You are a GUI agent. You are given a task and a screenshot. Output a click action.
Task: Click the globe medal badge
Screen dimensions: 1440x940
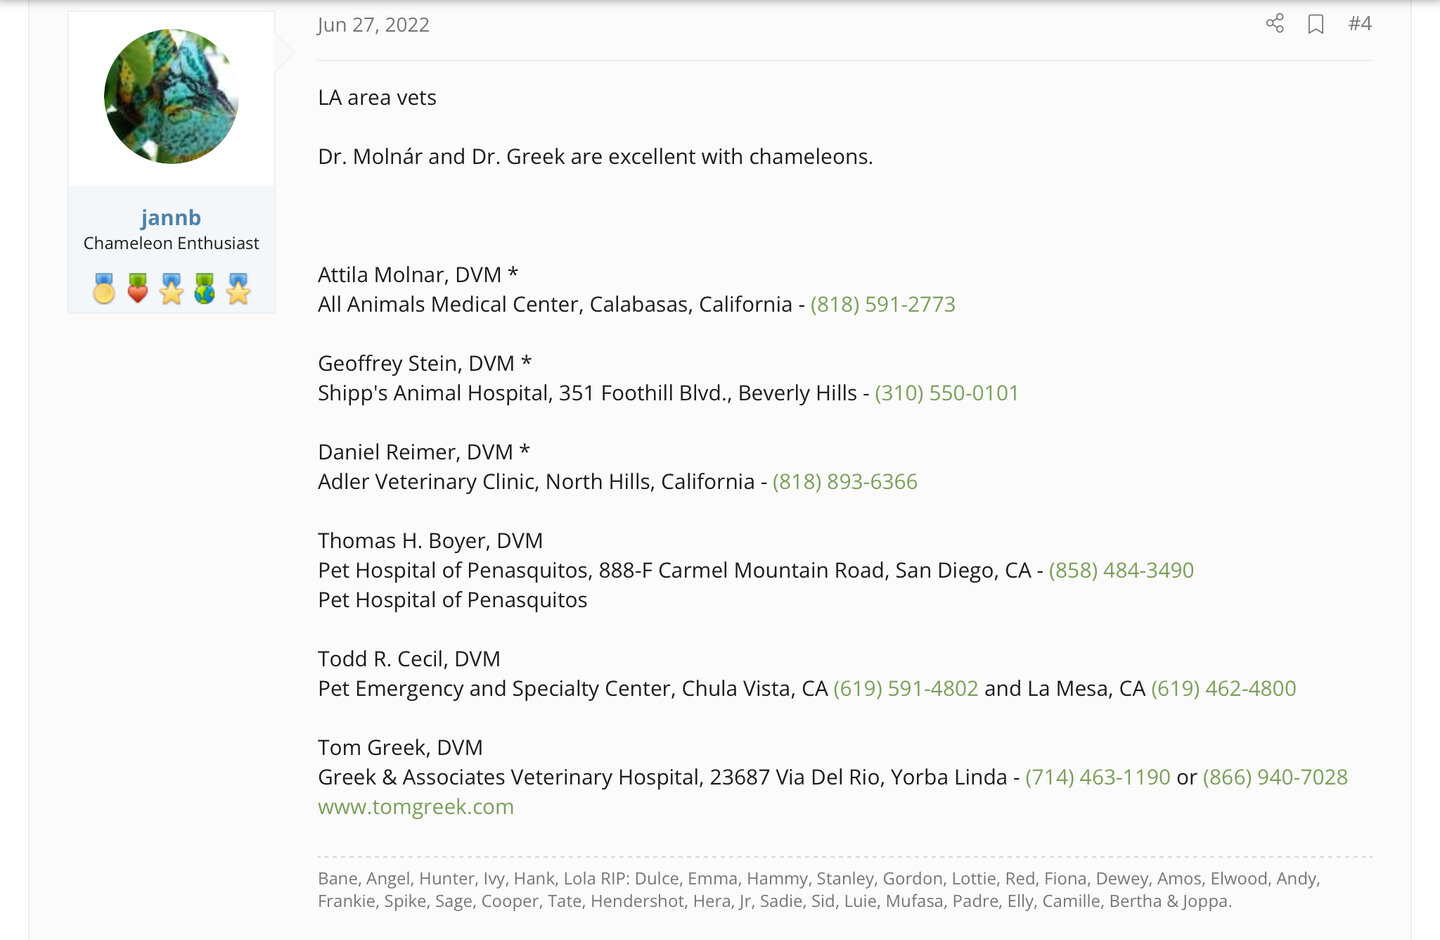click(205, 289)
